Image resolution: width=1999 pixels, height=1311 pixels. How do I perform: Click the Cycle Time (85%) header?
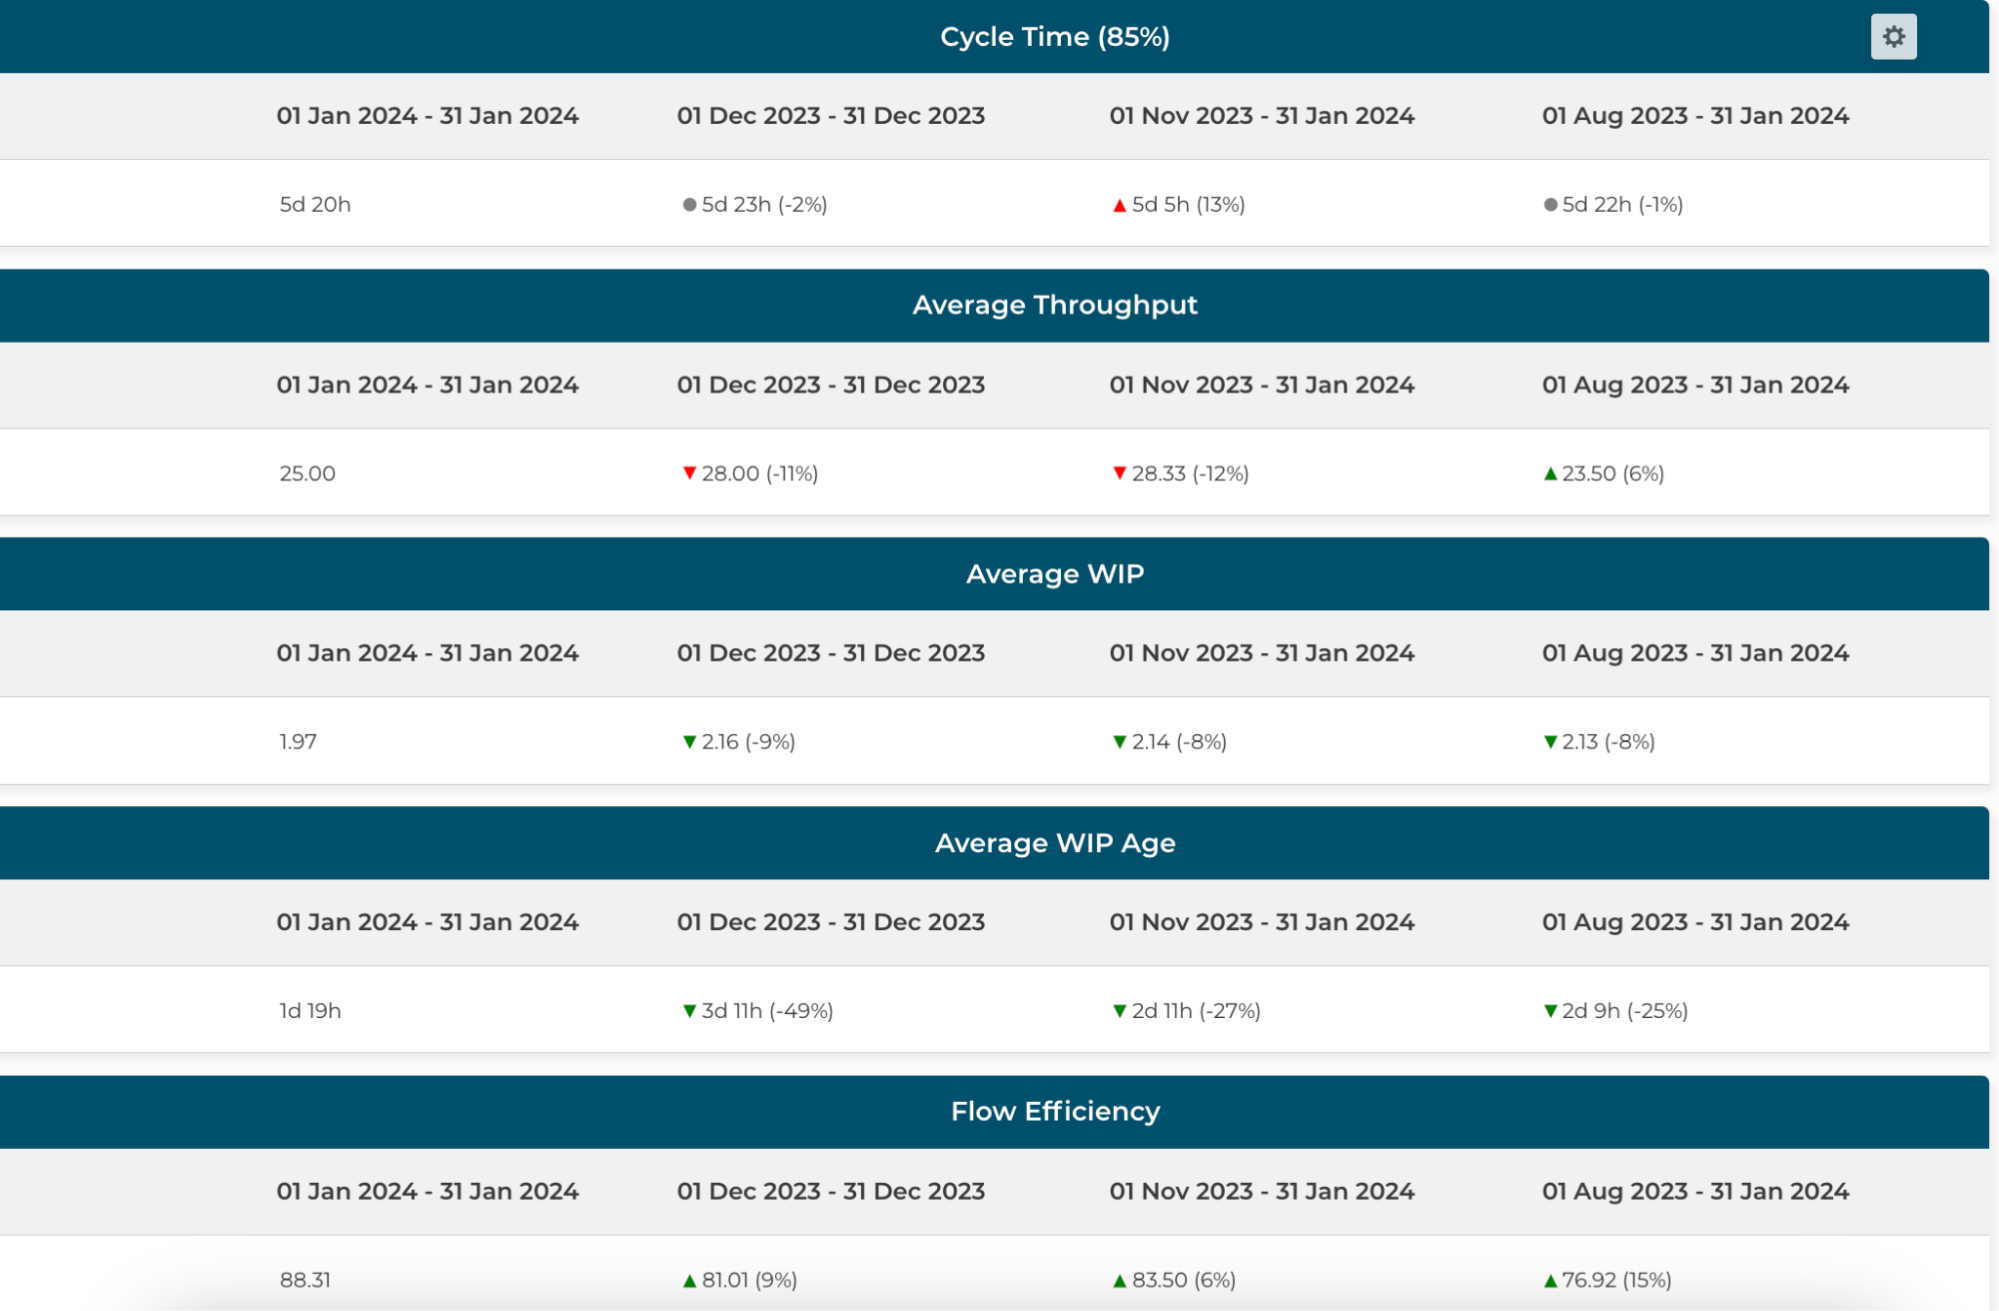[x=1054, y=37]
